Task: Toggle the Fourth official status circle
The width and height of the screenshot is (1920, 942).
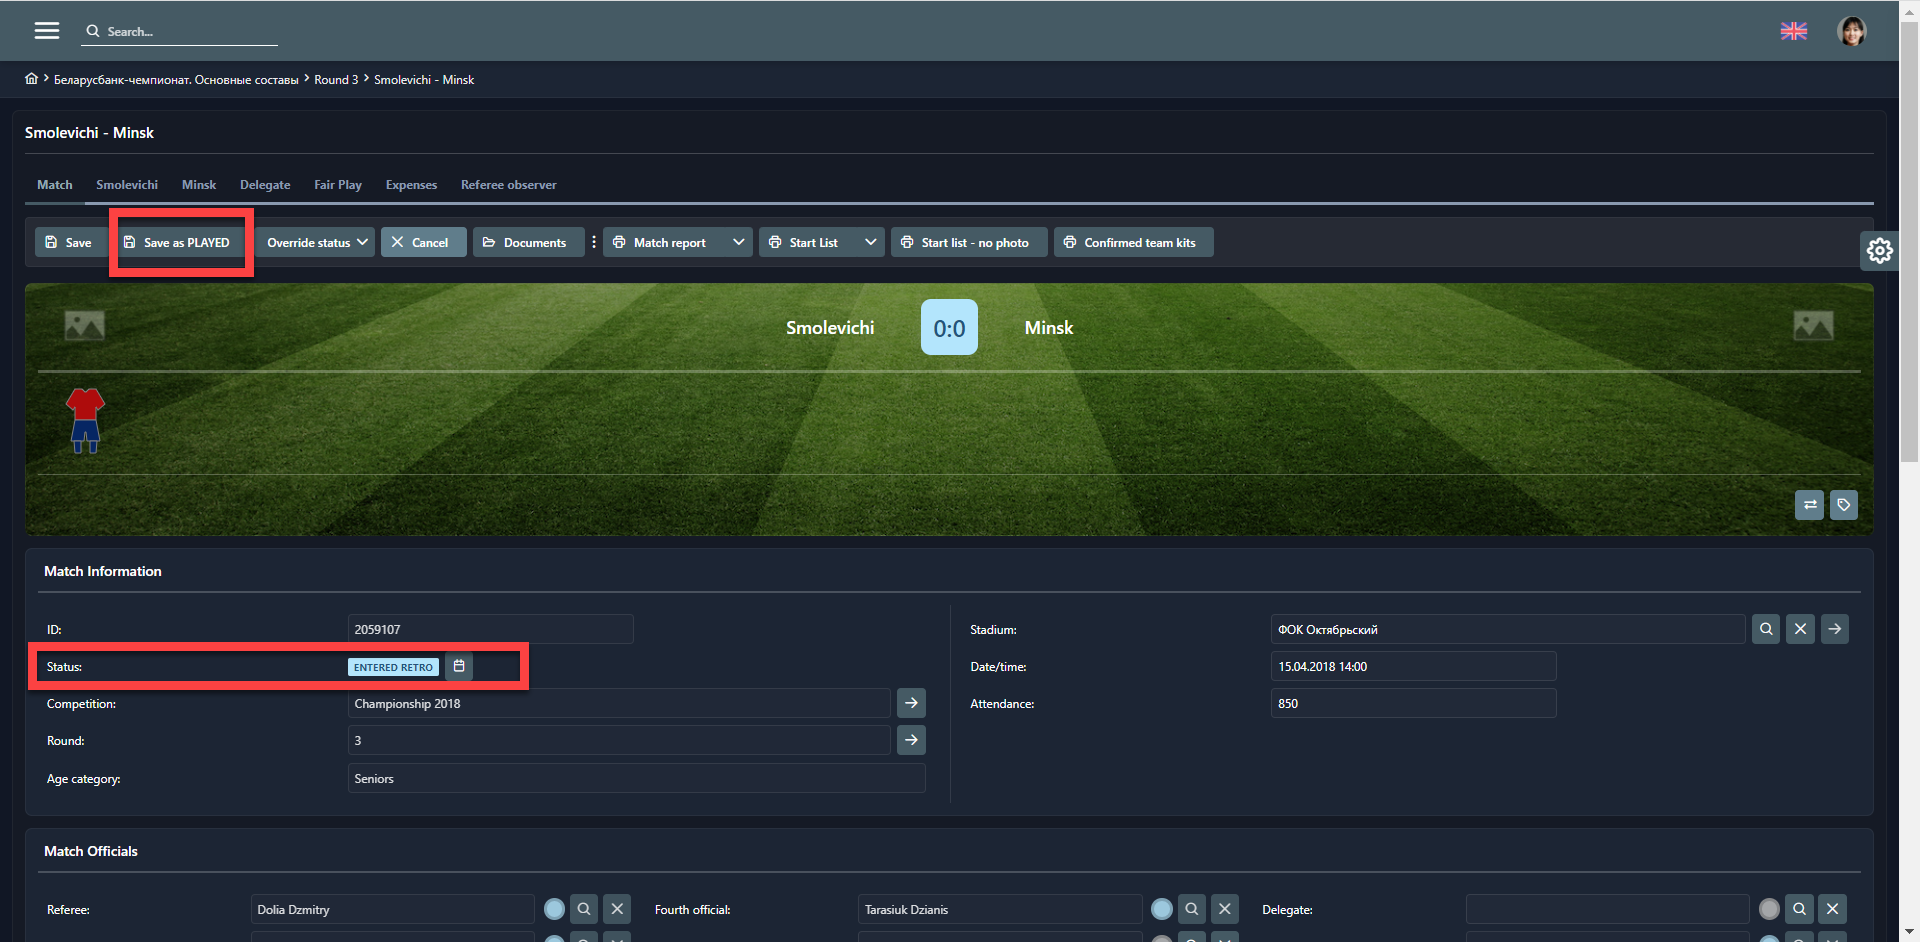Action: (x=1161, y=909)
